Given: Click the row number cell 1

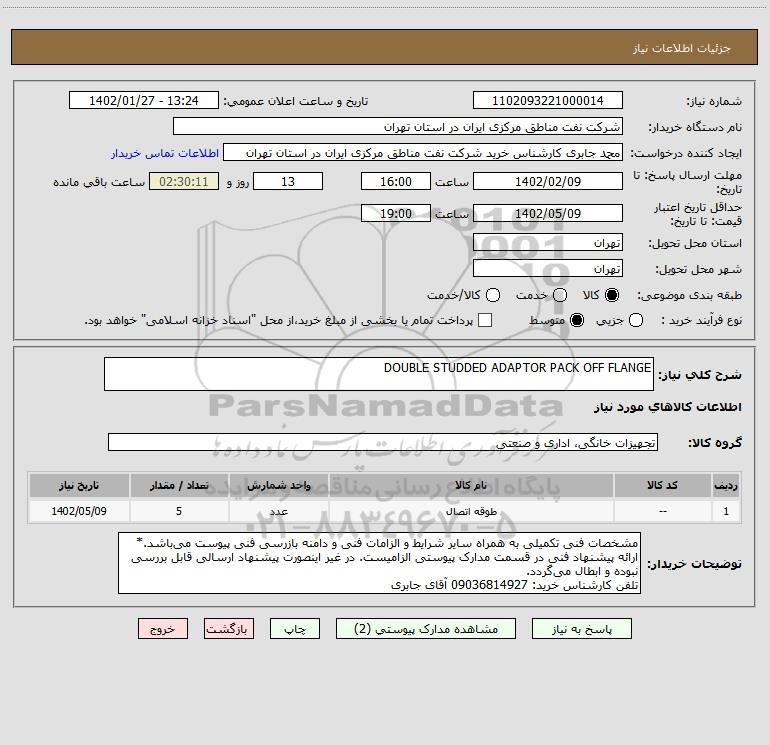Looking at the screenshot, I should pos(726,511).
